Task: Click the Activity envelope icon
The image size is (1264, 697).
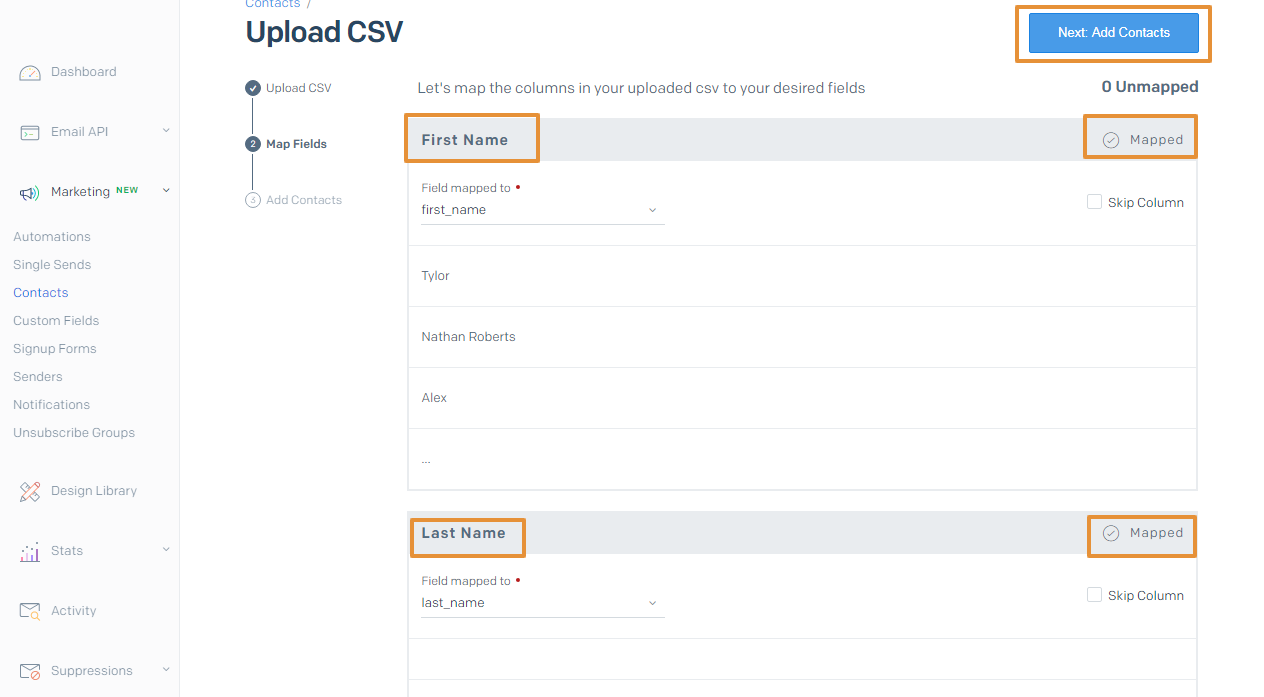Action: tap(30, 611)
